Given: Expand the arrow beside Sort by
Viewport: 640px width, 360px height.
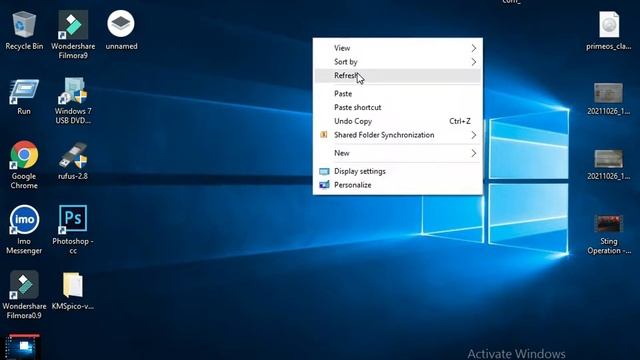Looking at the screenshot, I should [473, 62].
